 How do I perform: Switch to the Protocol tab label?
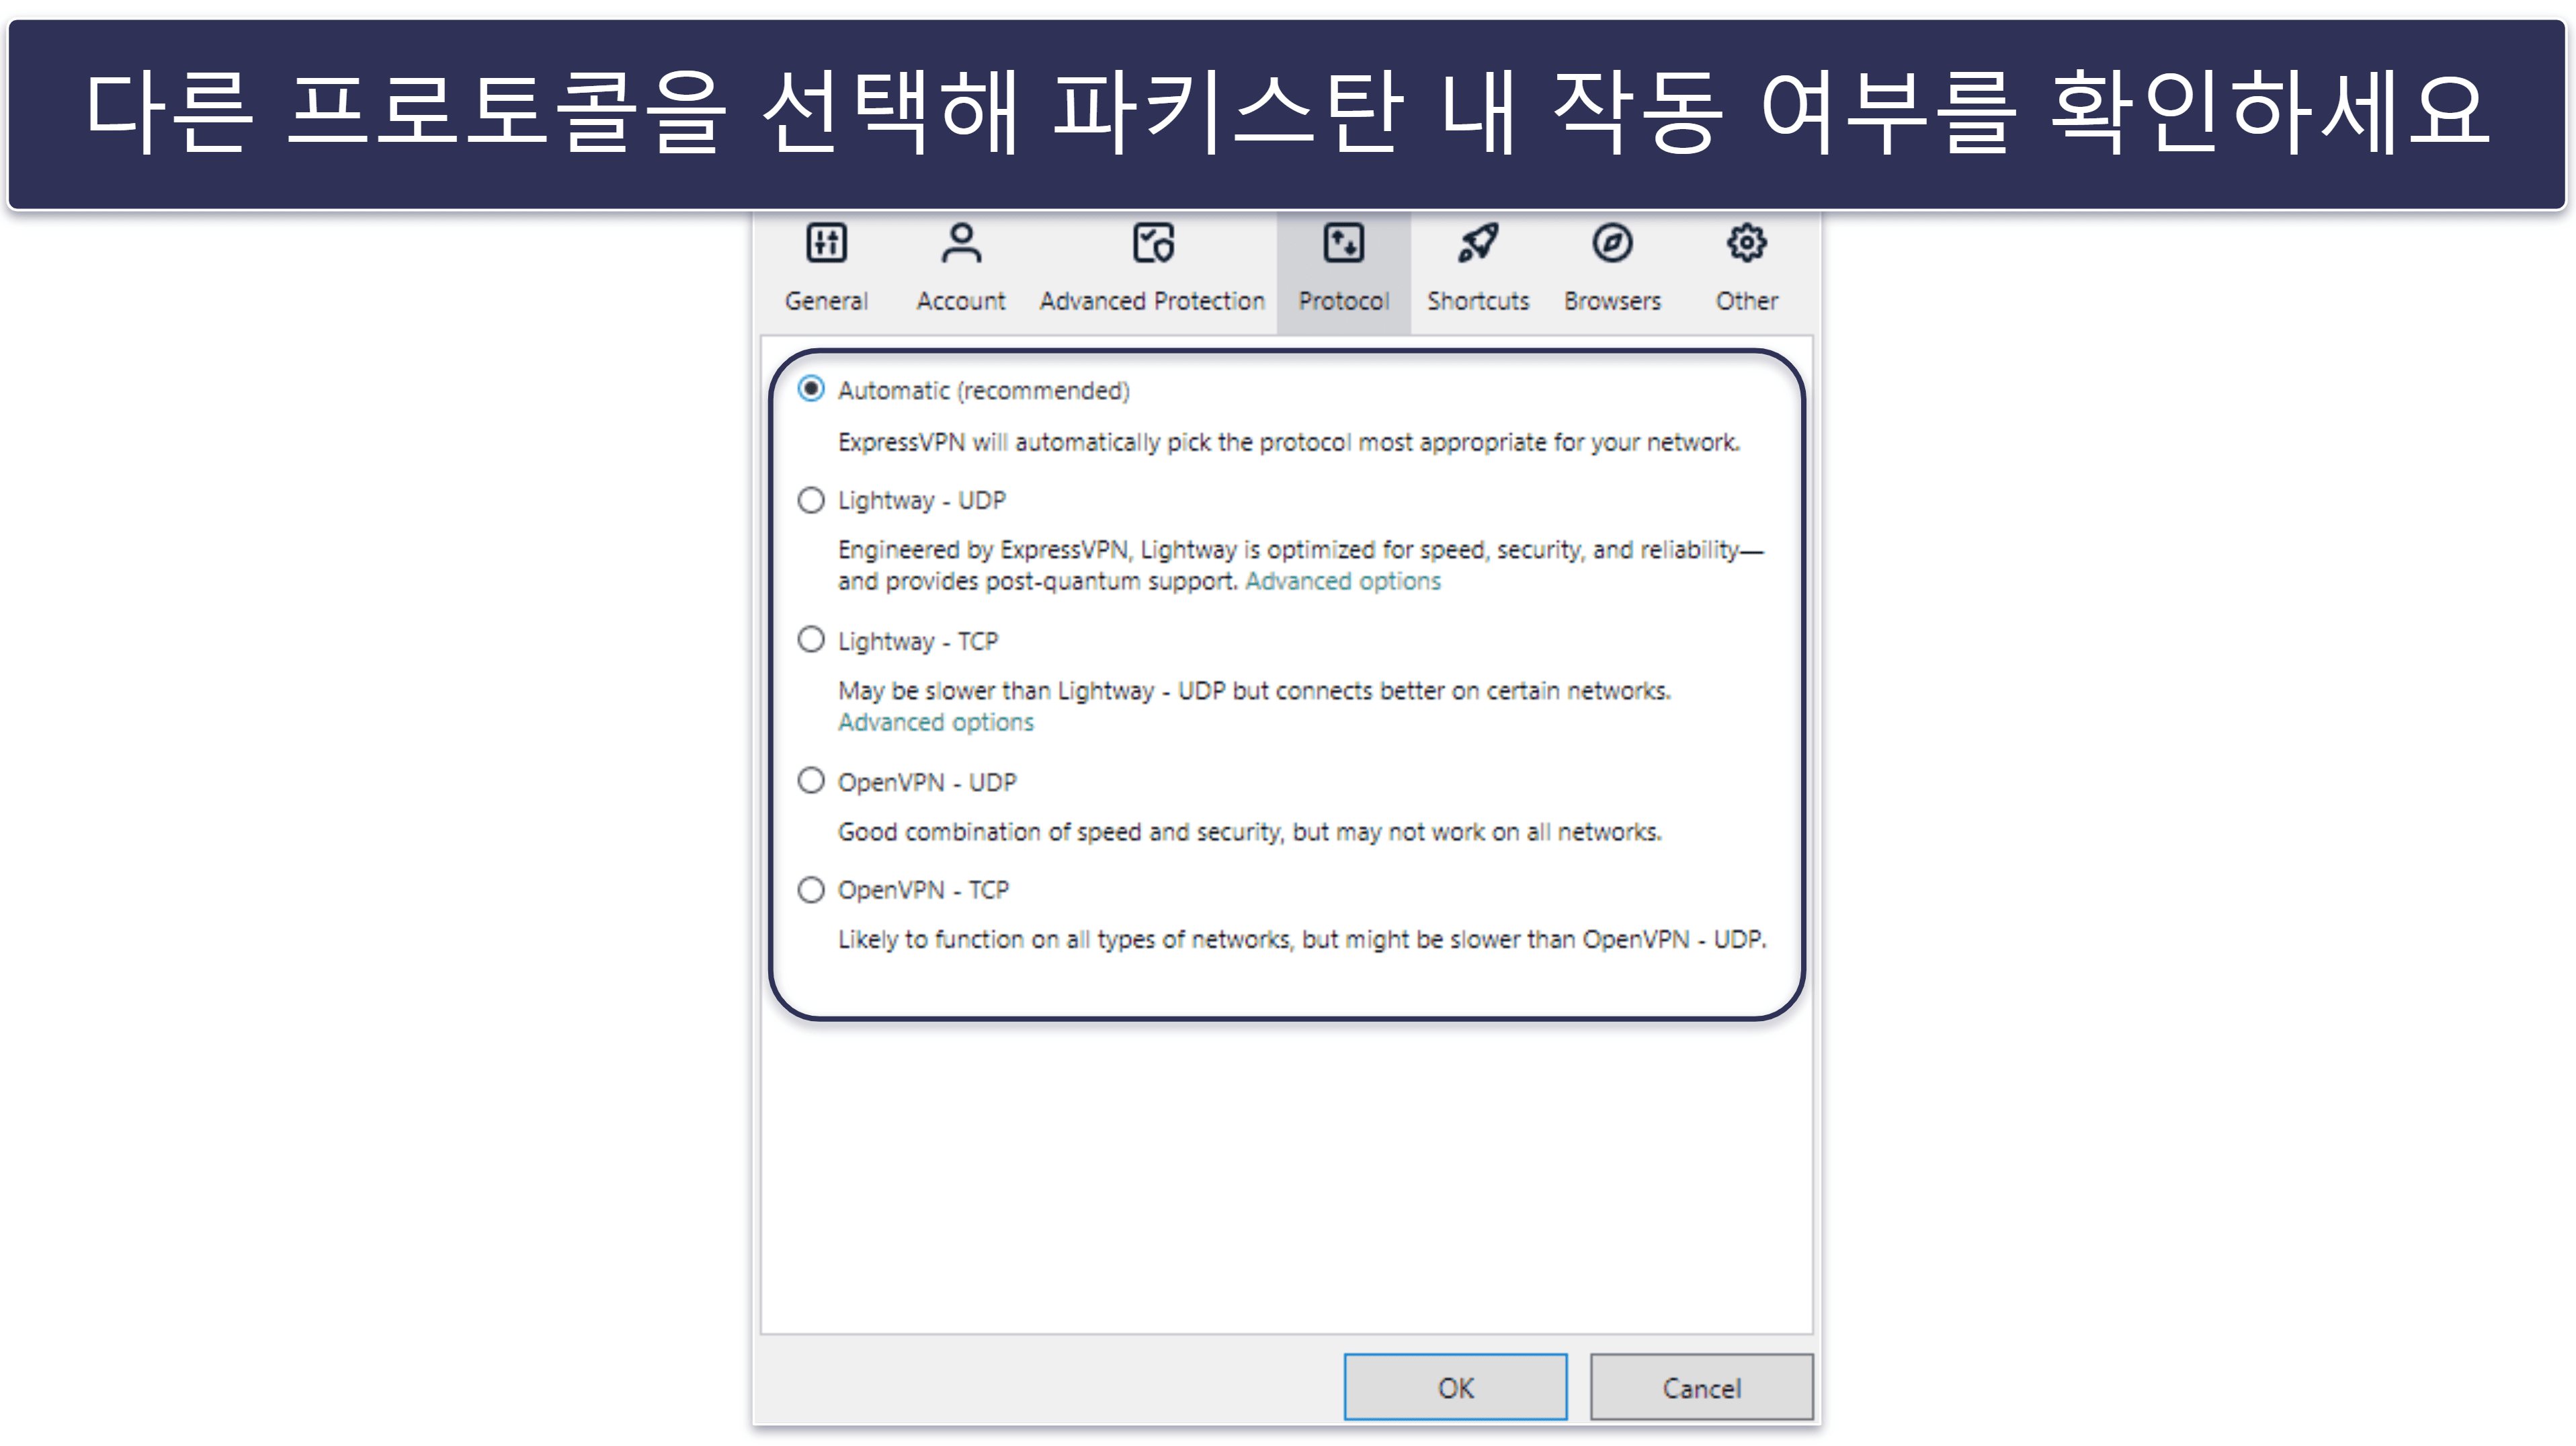[1343, 301]
